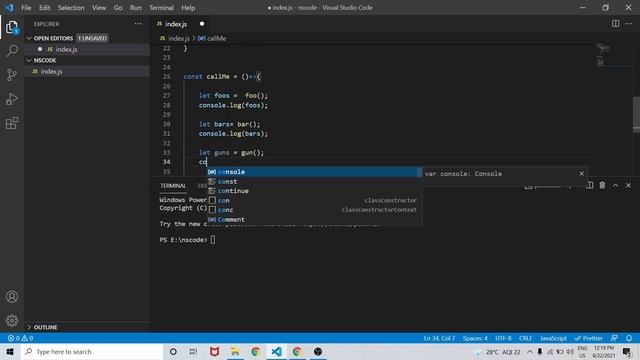Show hidden system tray icons
Image resolution: width=640 pixels, height=360 pixels.
[x=529, y=351]
